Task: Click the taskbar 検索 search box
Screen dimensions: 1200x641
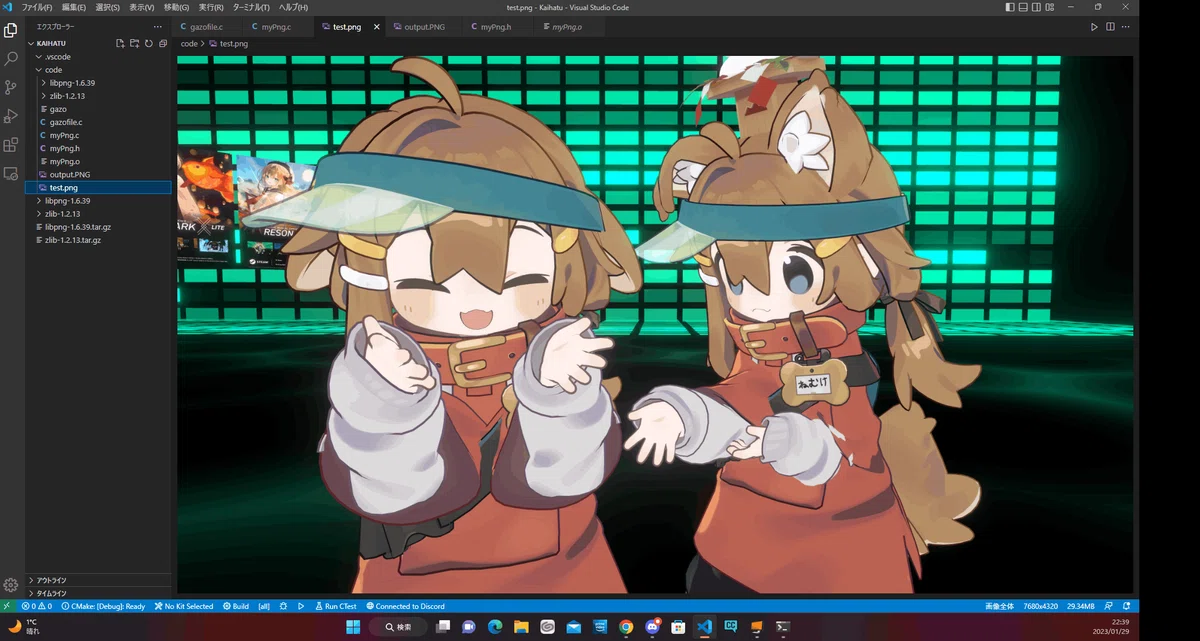Action: pos(398,627)
